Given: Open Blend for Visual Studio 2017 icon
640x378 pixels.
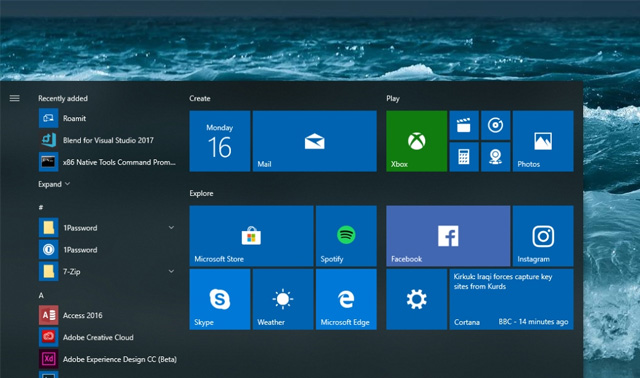Looking at the screenshot, I should 49,140.
